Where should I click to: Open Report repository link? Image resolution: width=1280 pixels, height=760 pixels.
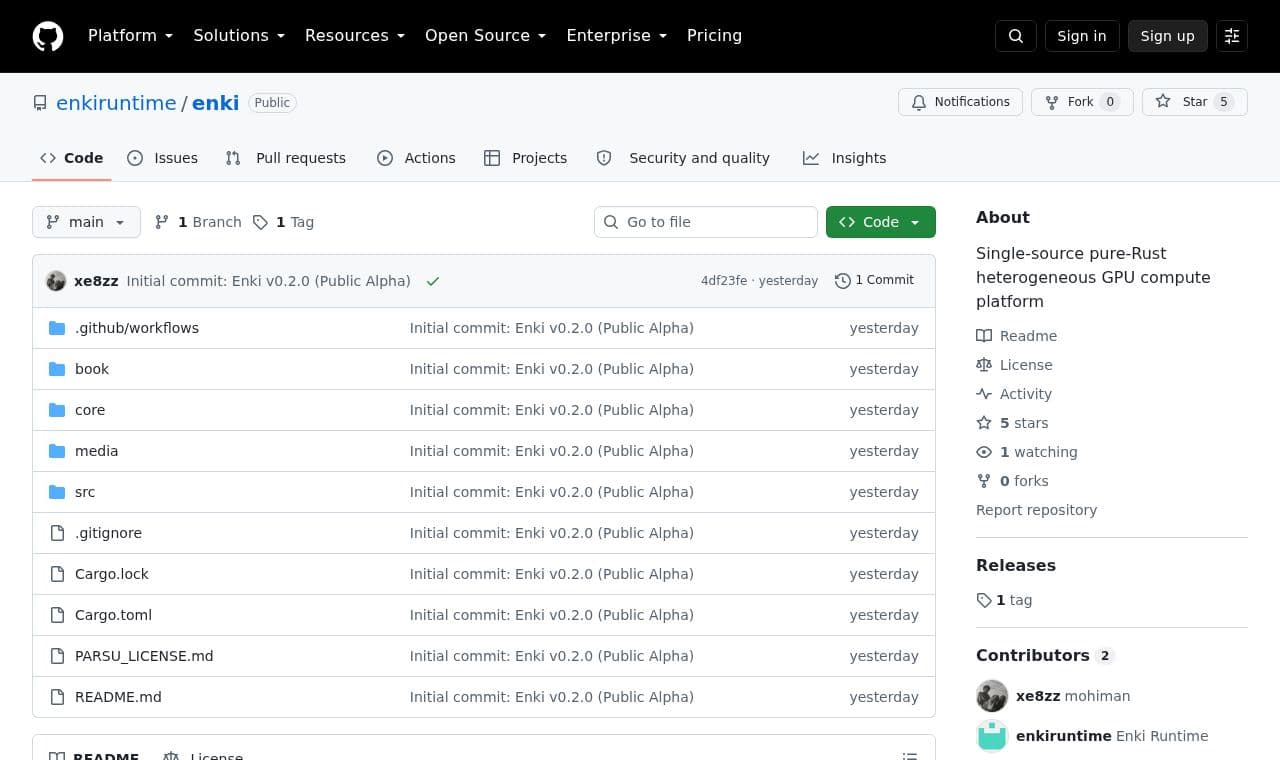click(x=1036, y=510)
